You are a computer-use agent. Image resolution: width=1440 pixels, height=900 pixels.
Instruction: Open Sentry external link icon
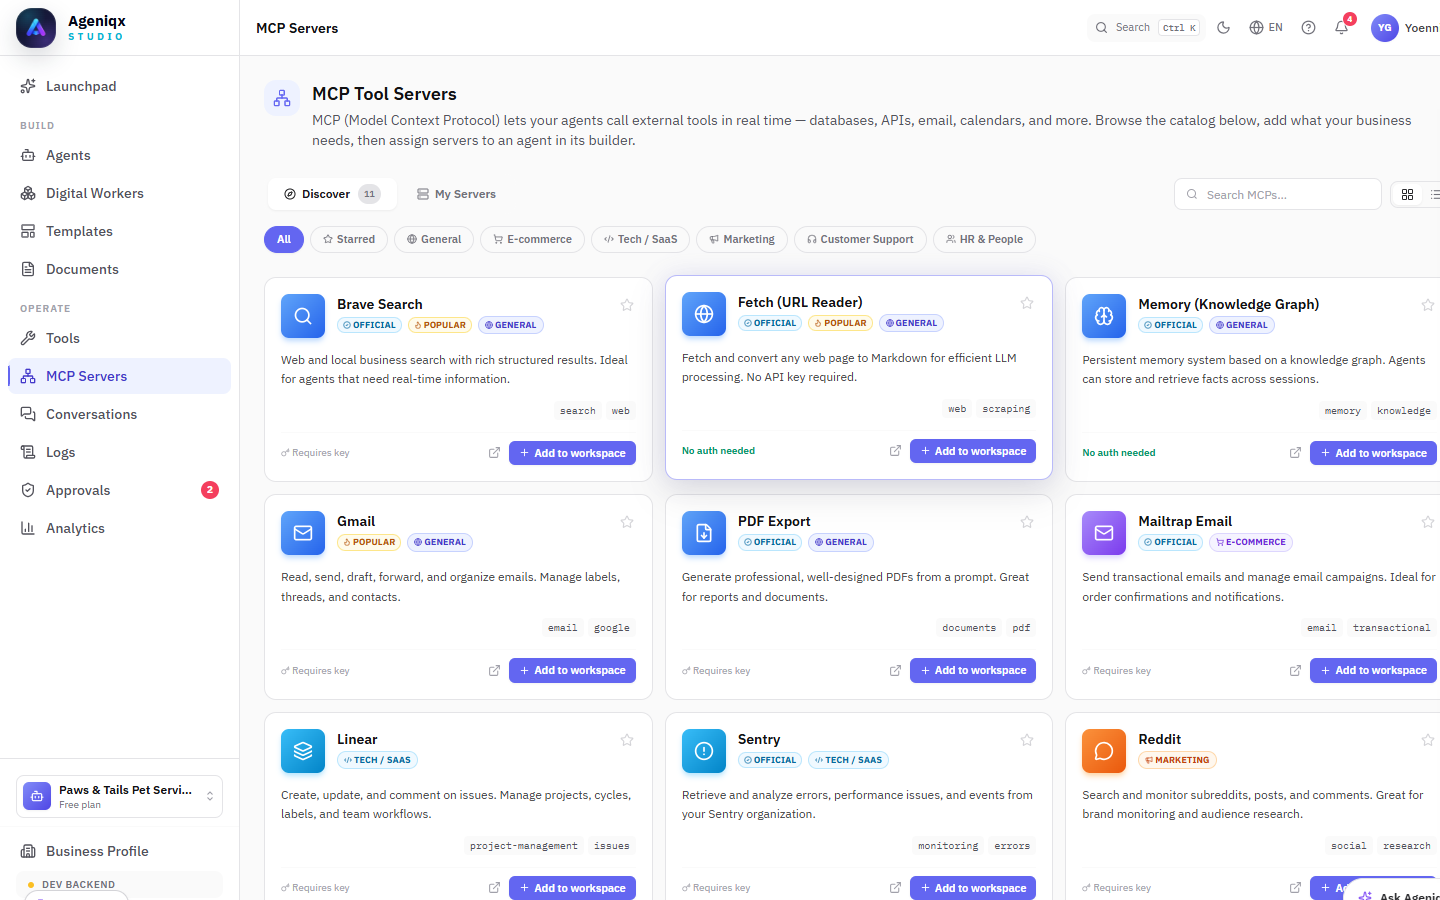coord(895,888)
